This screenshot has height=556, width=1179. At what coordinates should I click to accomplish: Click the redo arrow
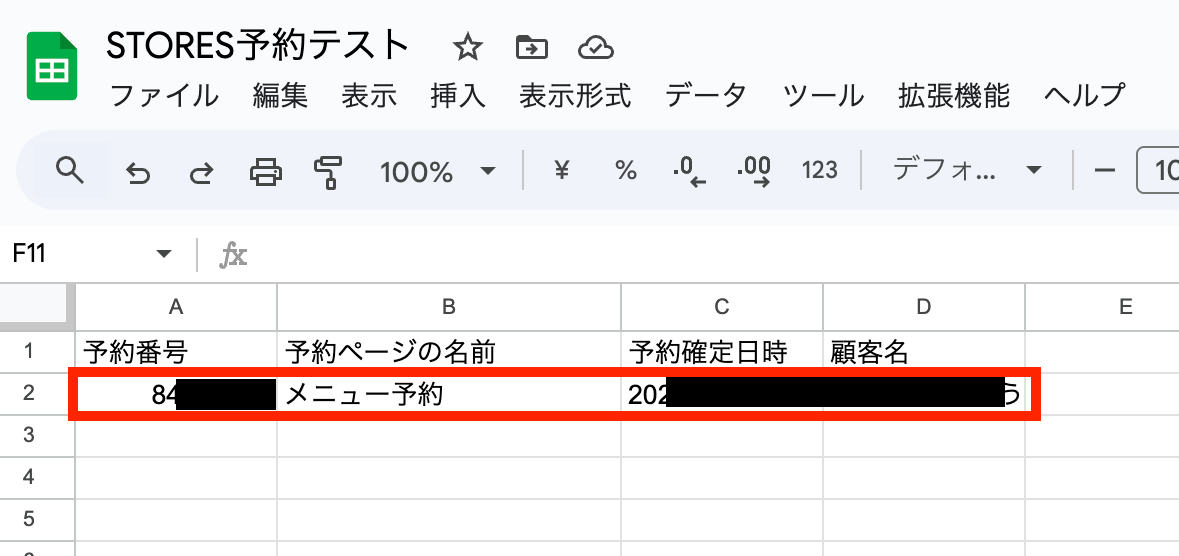(201, 172)
